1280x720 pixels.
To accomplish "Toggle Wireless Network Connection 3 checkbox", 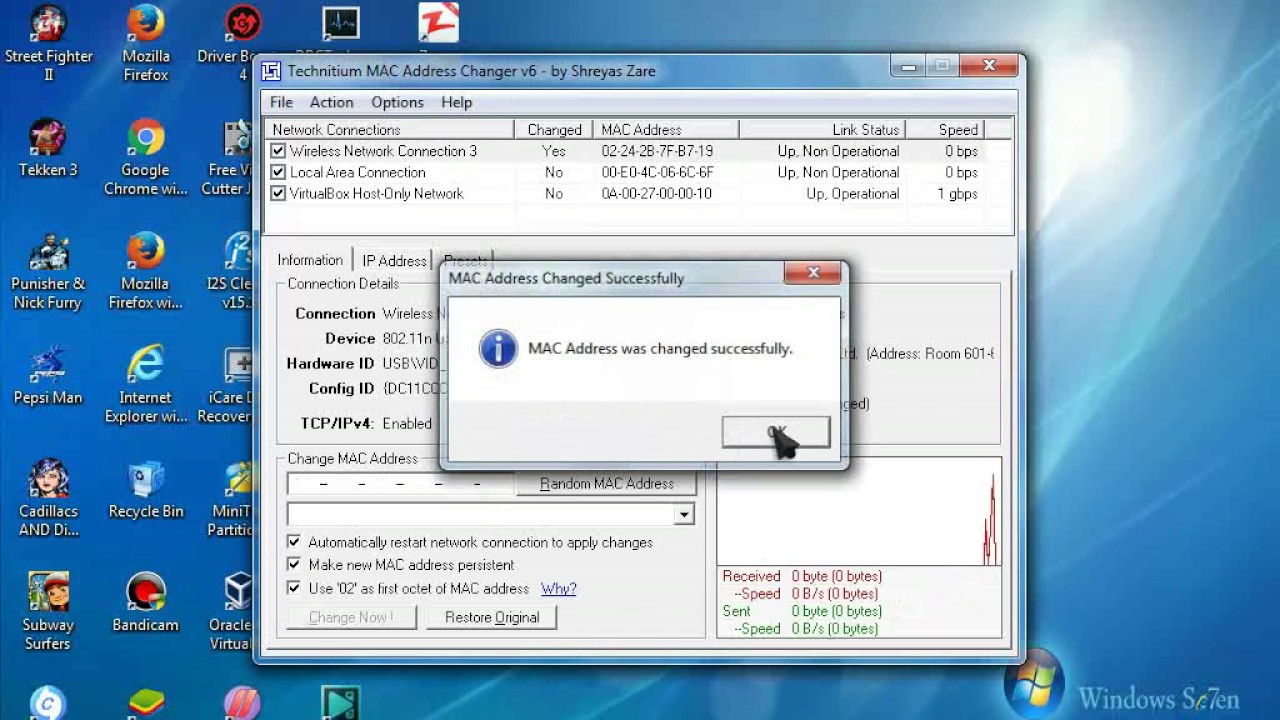I will [278, 151].
